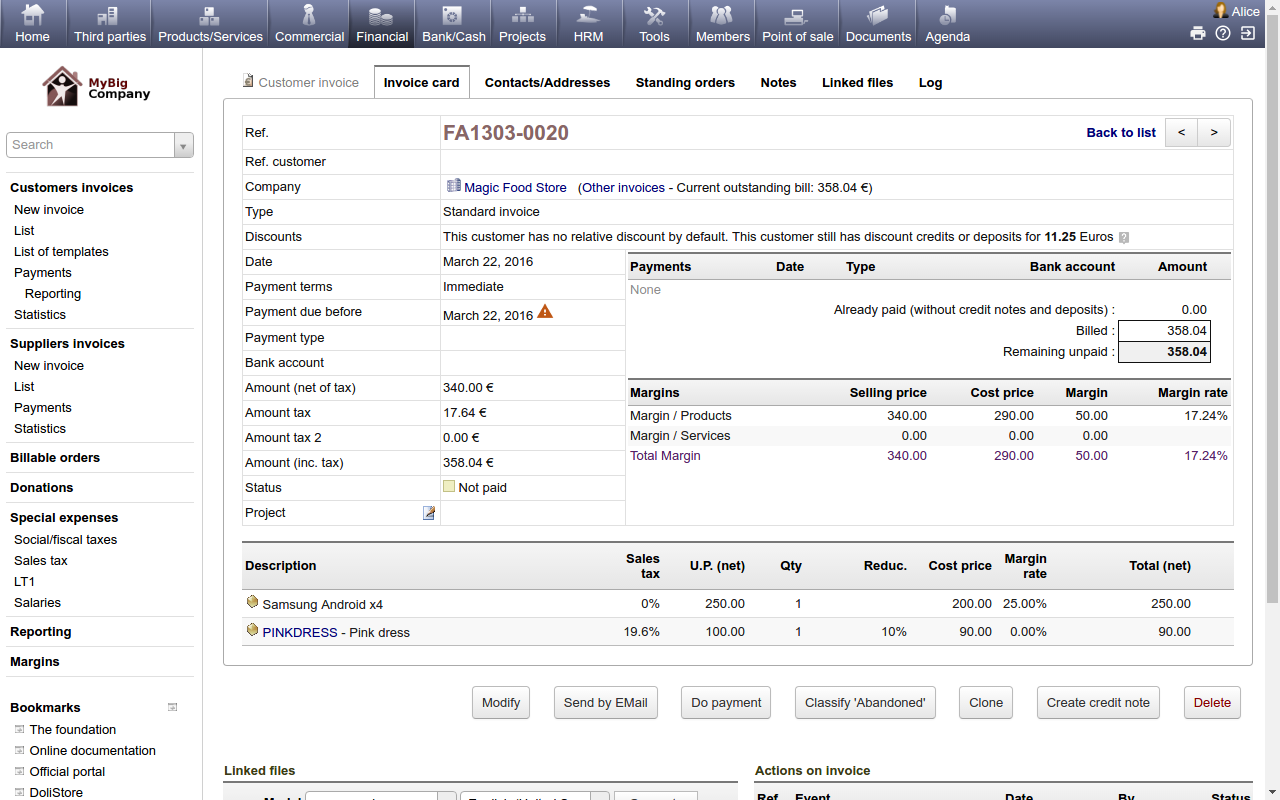Switch to the Contacts/Addresses tab

547,83
